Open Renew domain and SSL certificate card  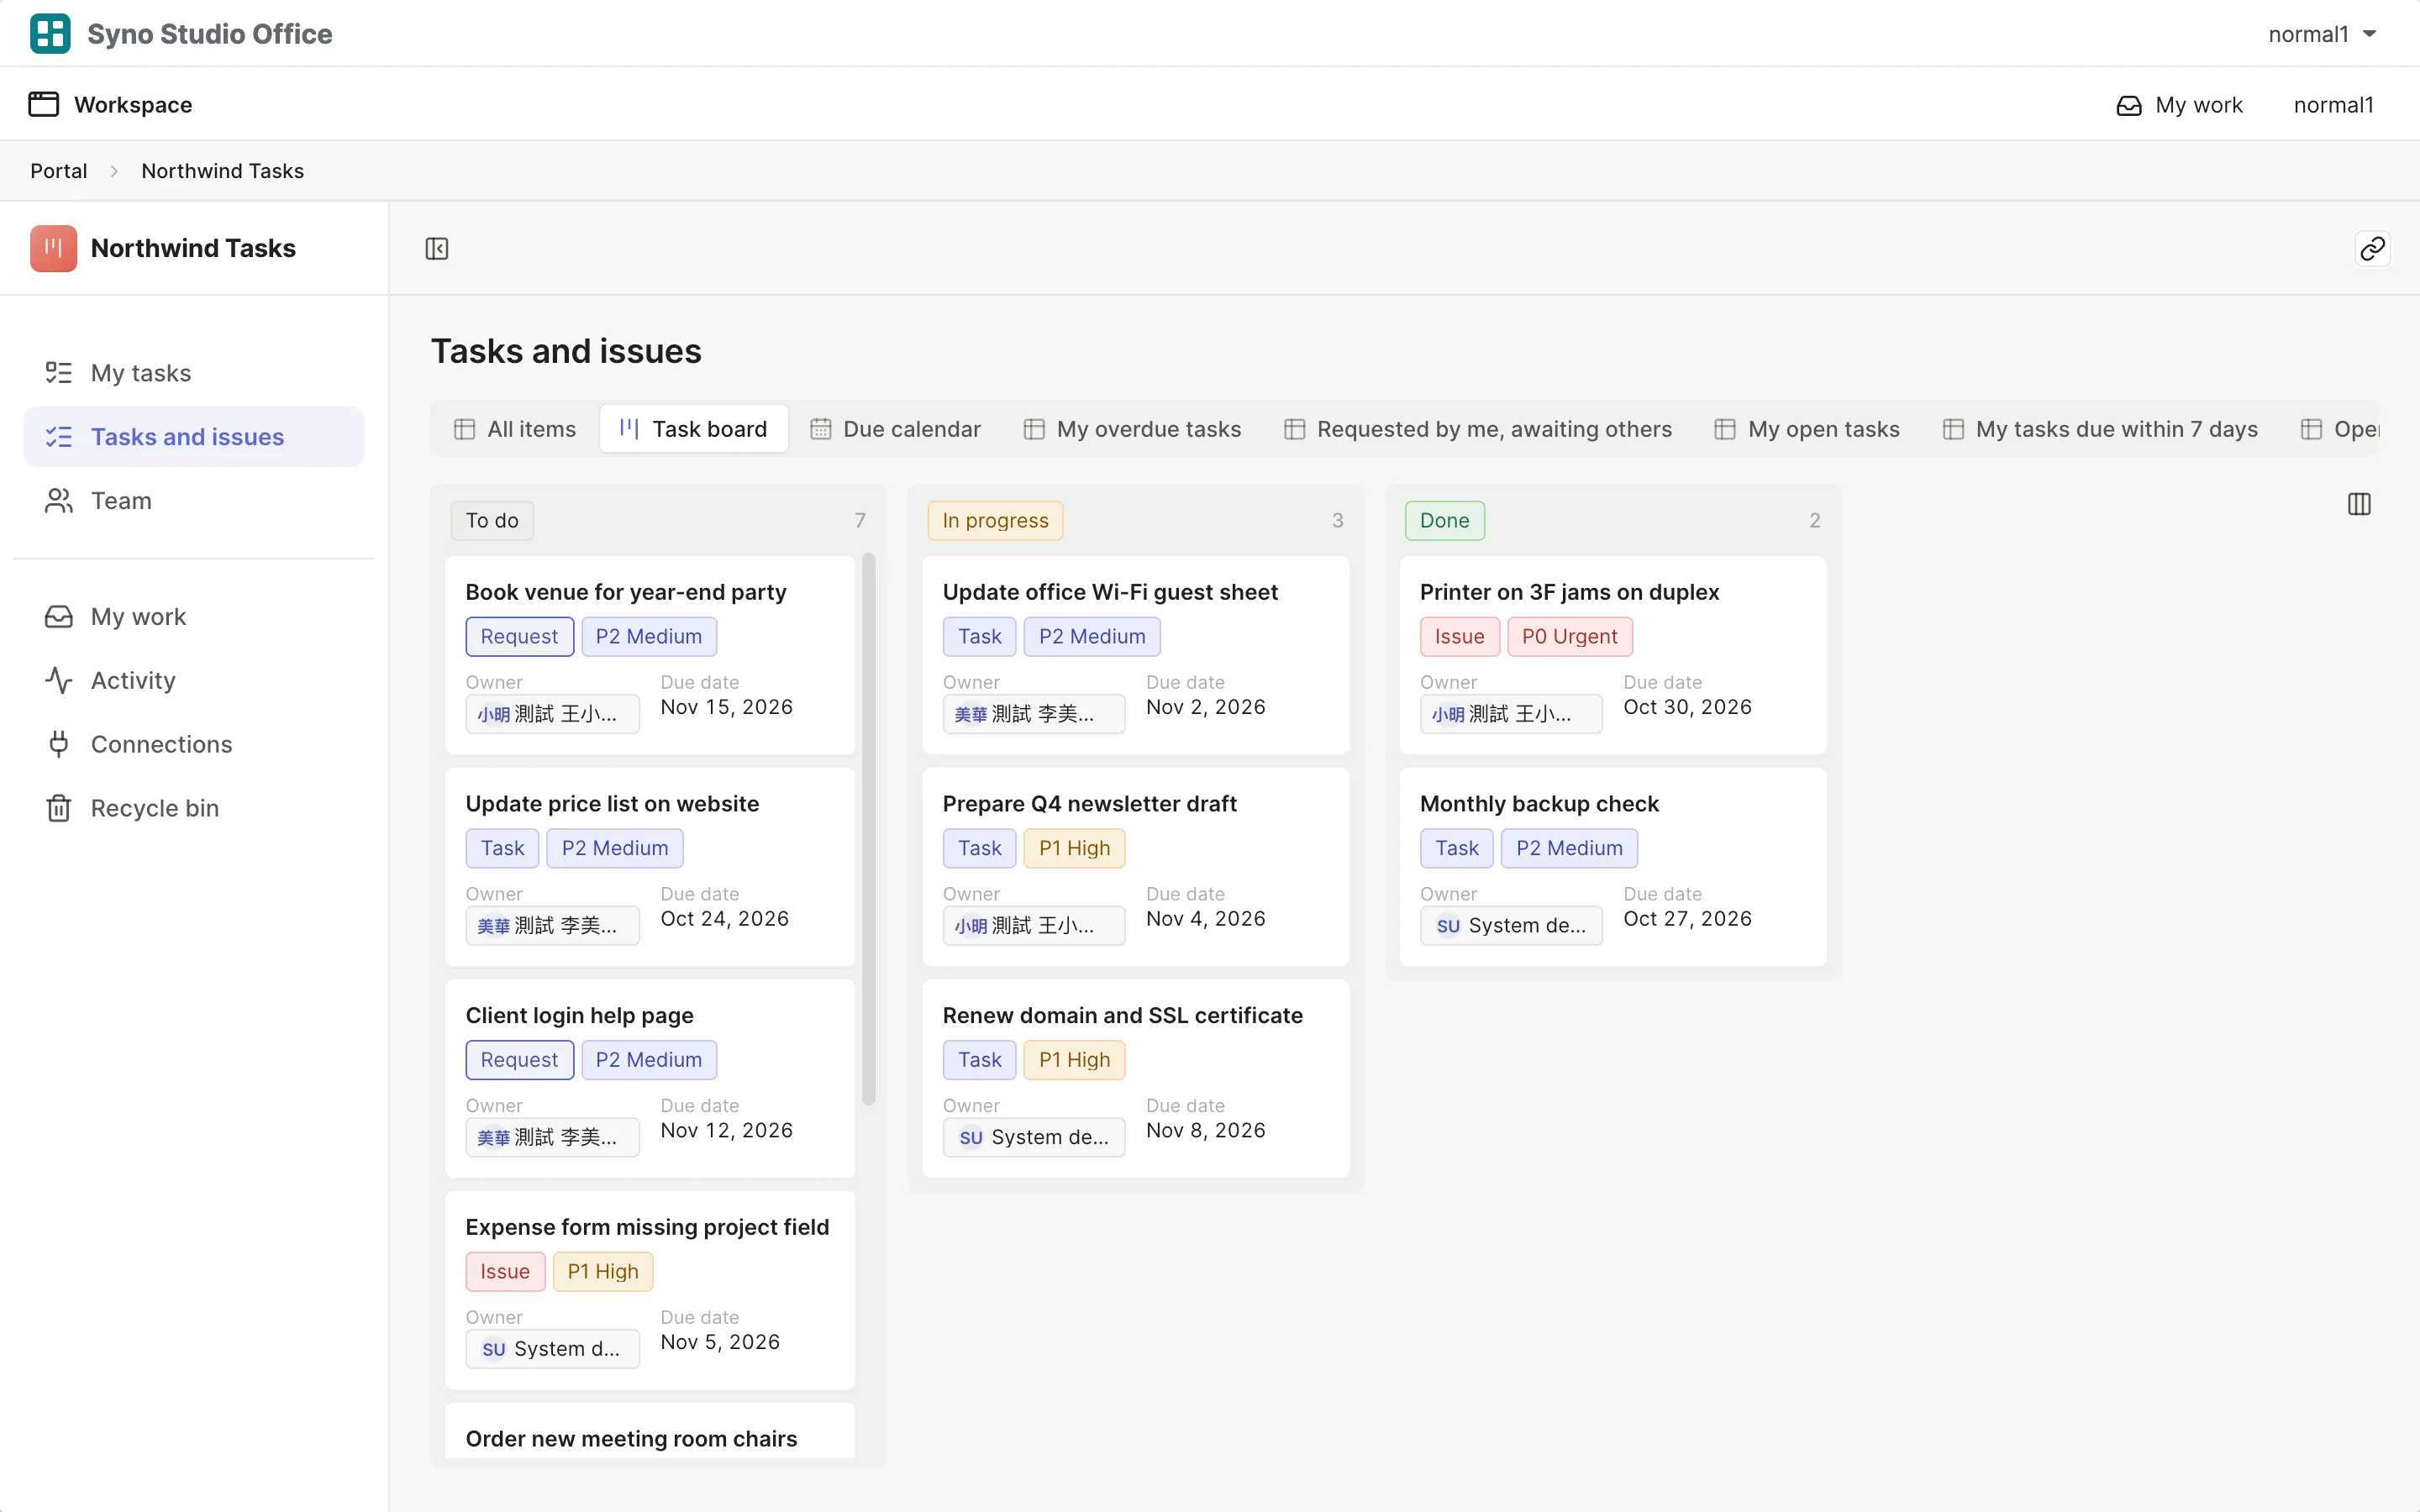(1135, 1079)
